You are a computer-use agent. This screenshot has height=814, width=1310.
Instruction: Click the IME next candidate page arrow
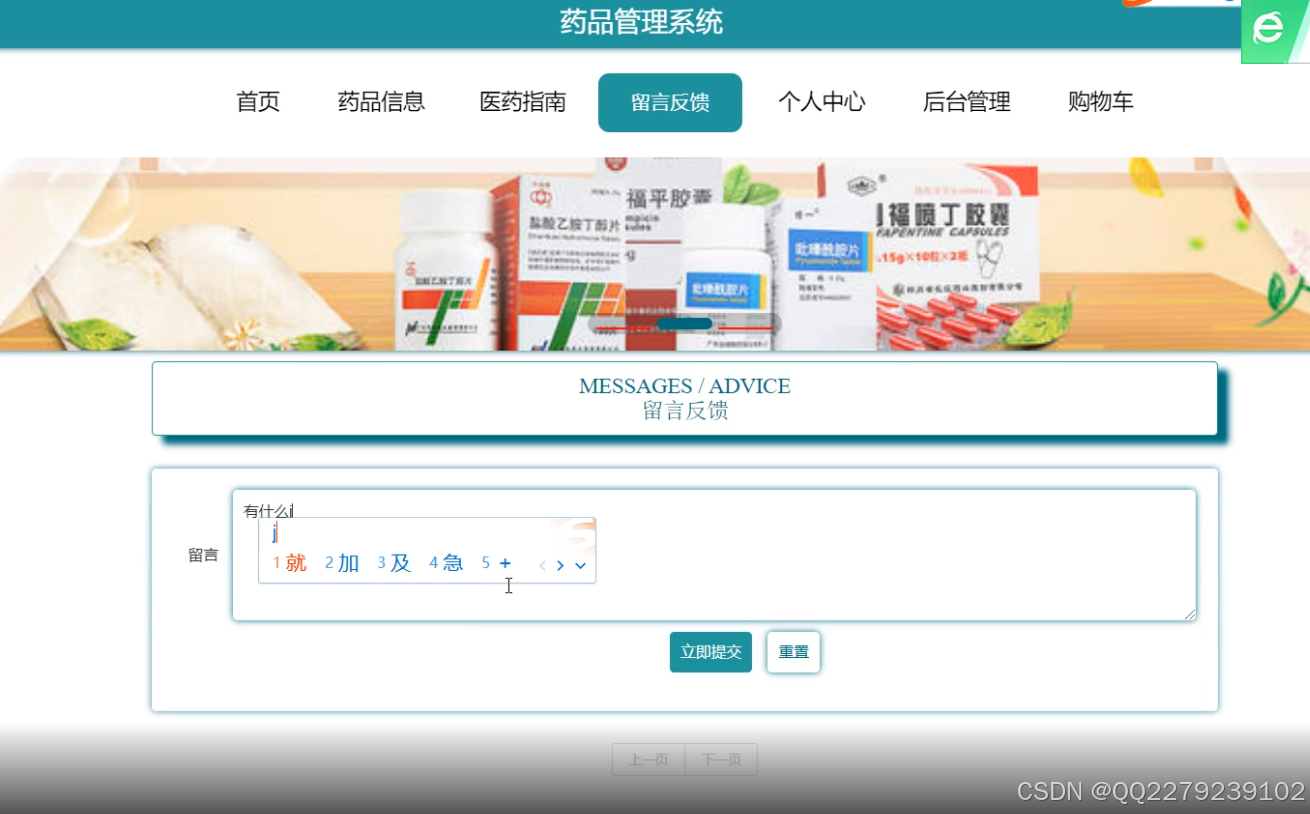point(560,563)
